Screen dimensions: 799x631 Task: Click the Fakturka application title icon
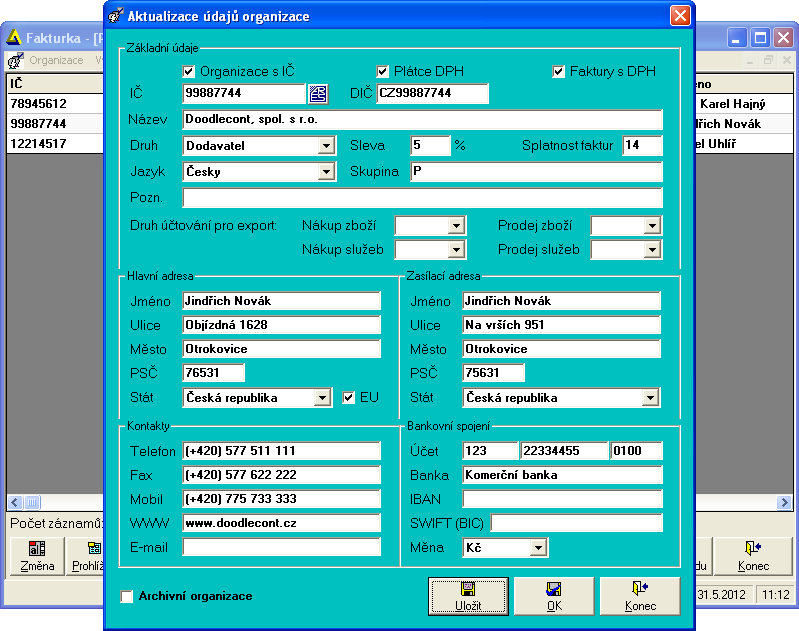15,38
